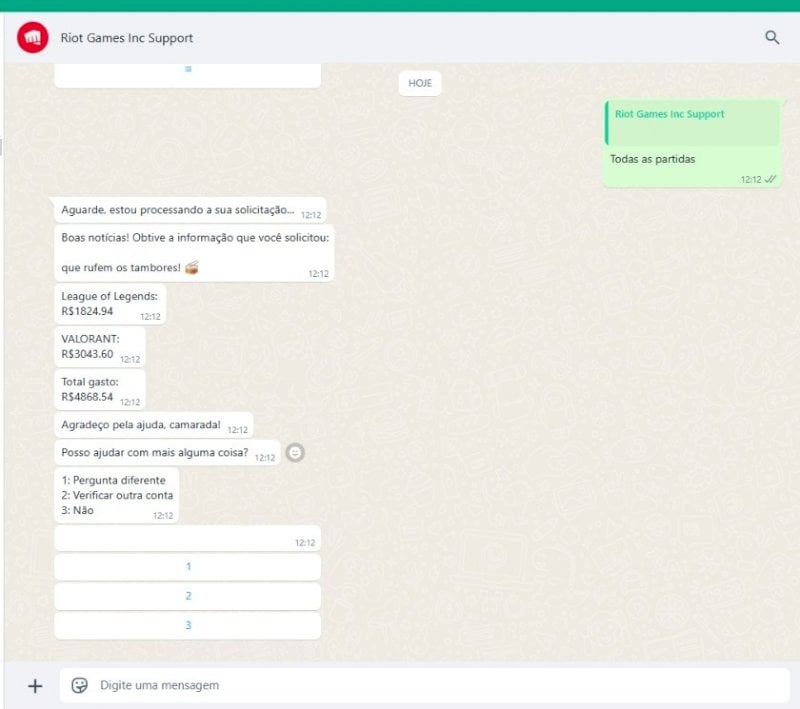Select the VALORANT R$3043.60 message
The width and height of the screenshot is (800, 709).
(100, 347)
